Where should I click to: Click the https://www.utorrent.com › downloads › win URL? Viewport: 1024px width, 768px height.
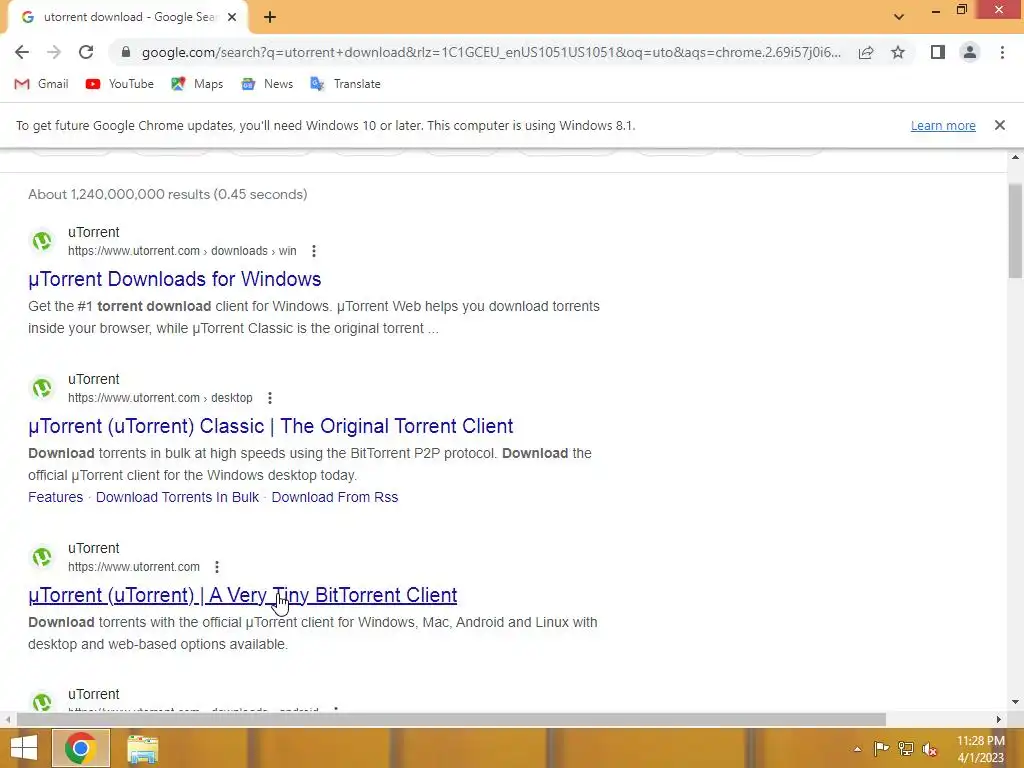tap(182, 251)
